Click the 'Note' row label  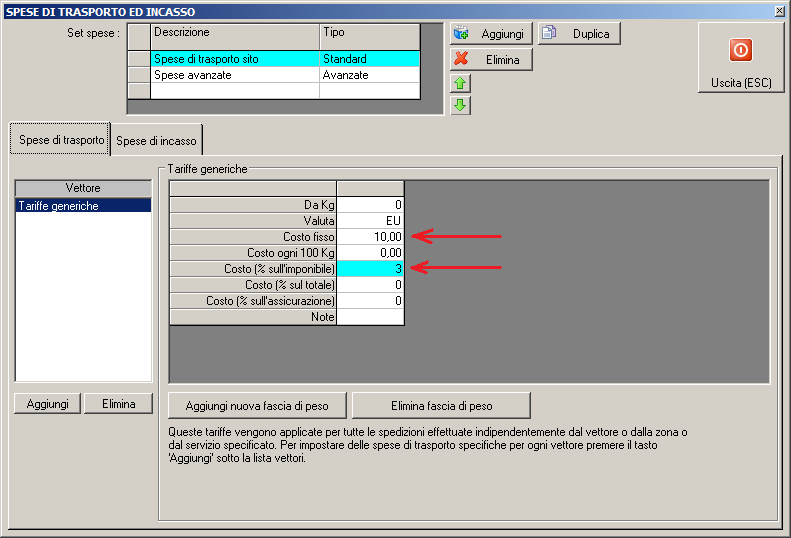point(253,317)
